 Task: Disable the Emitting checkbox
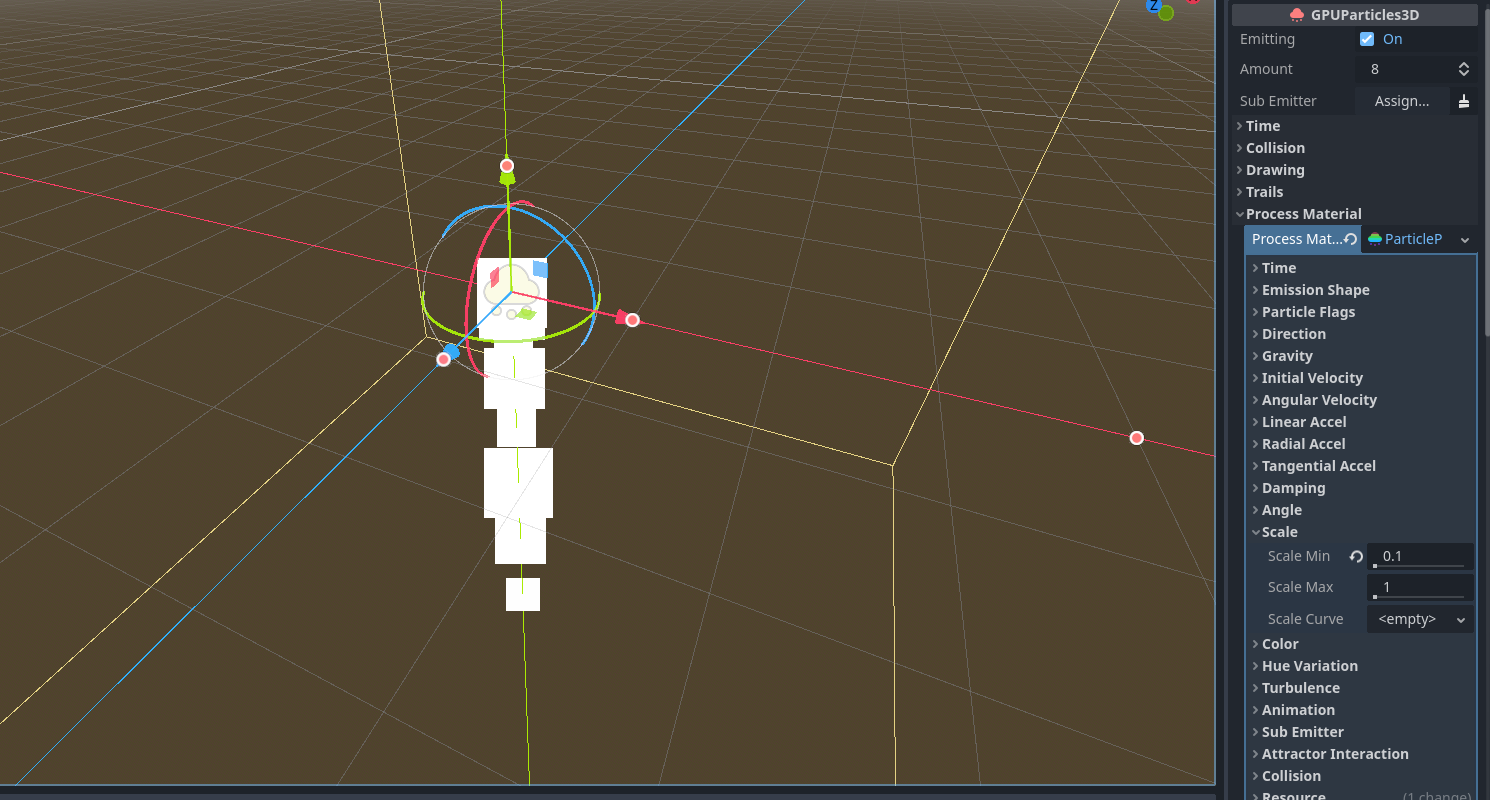point(1366,39)
